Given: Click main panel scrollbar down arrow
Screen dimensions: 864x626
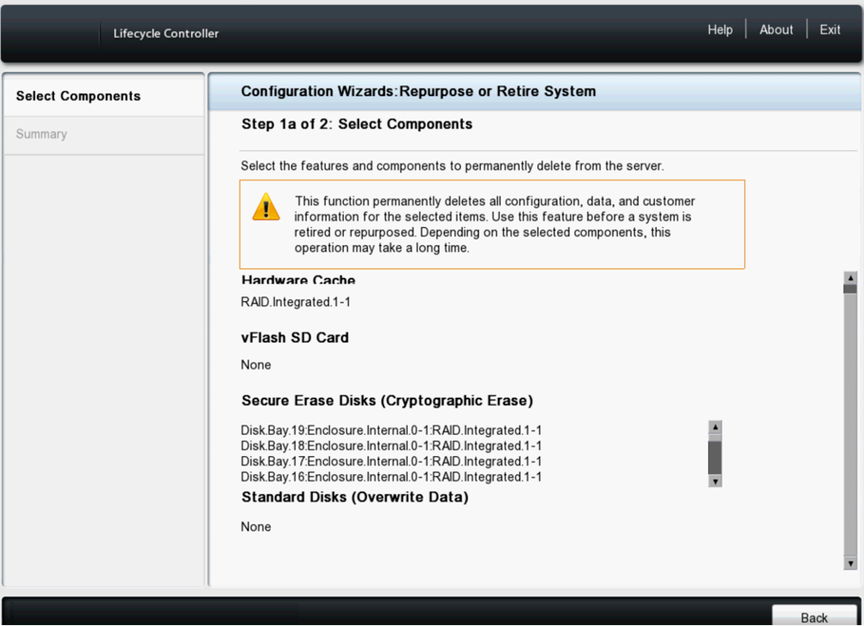Looking at the screenshot, I should pos(850,563).
